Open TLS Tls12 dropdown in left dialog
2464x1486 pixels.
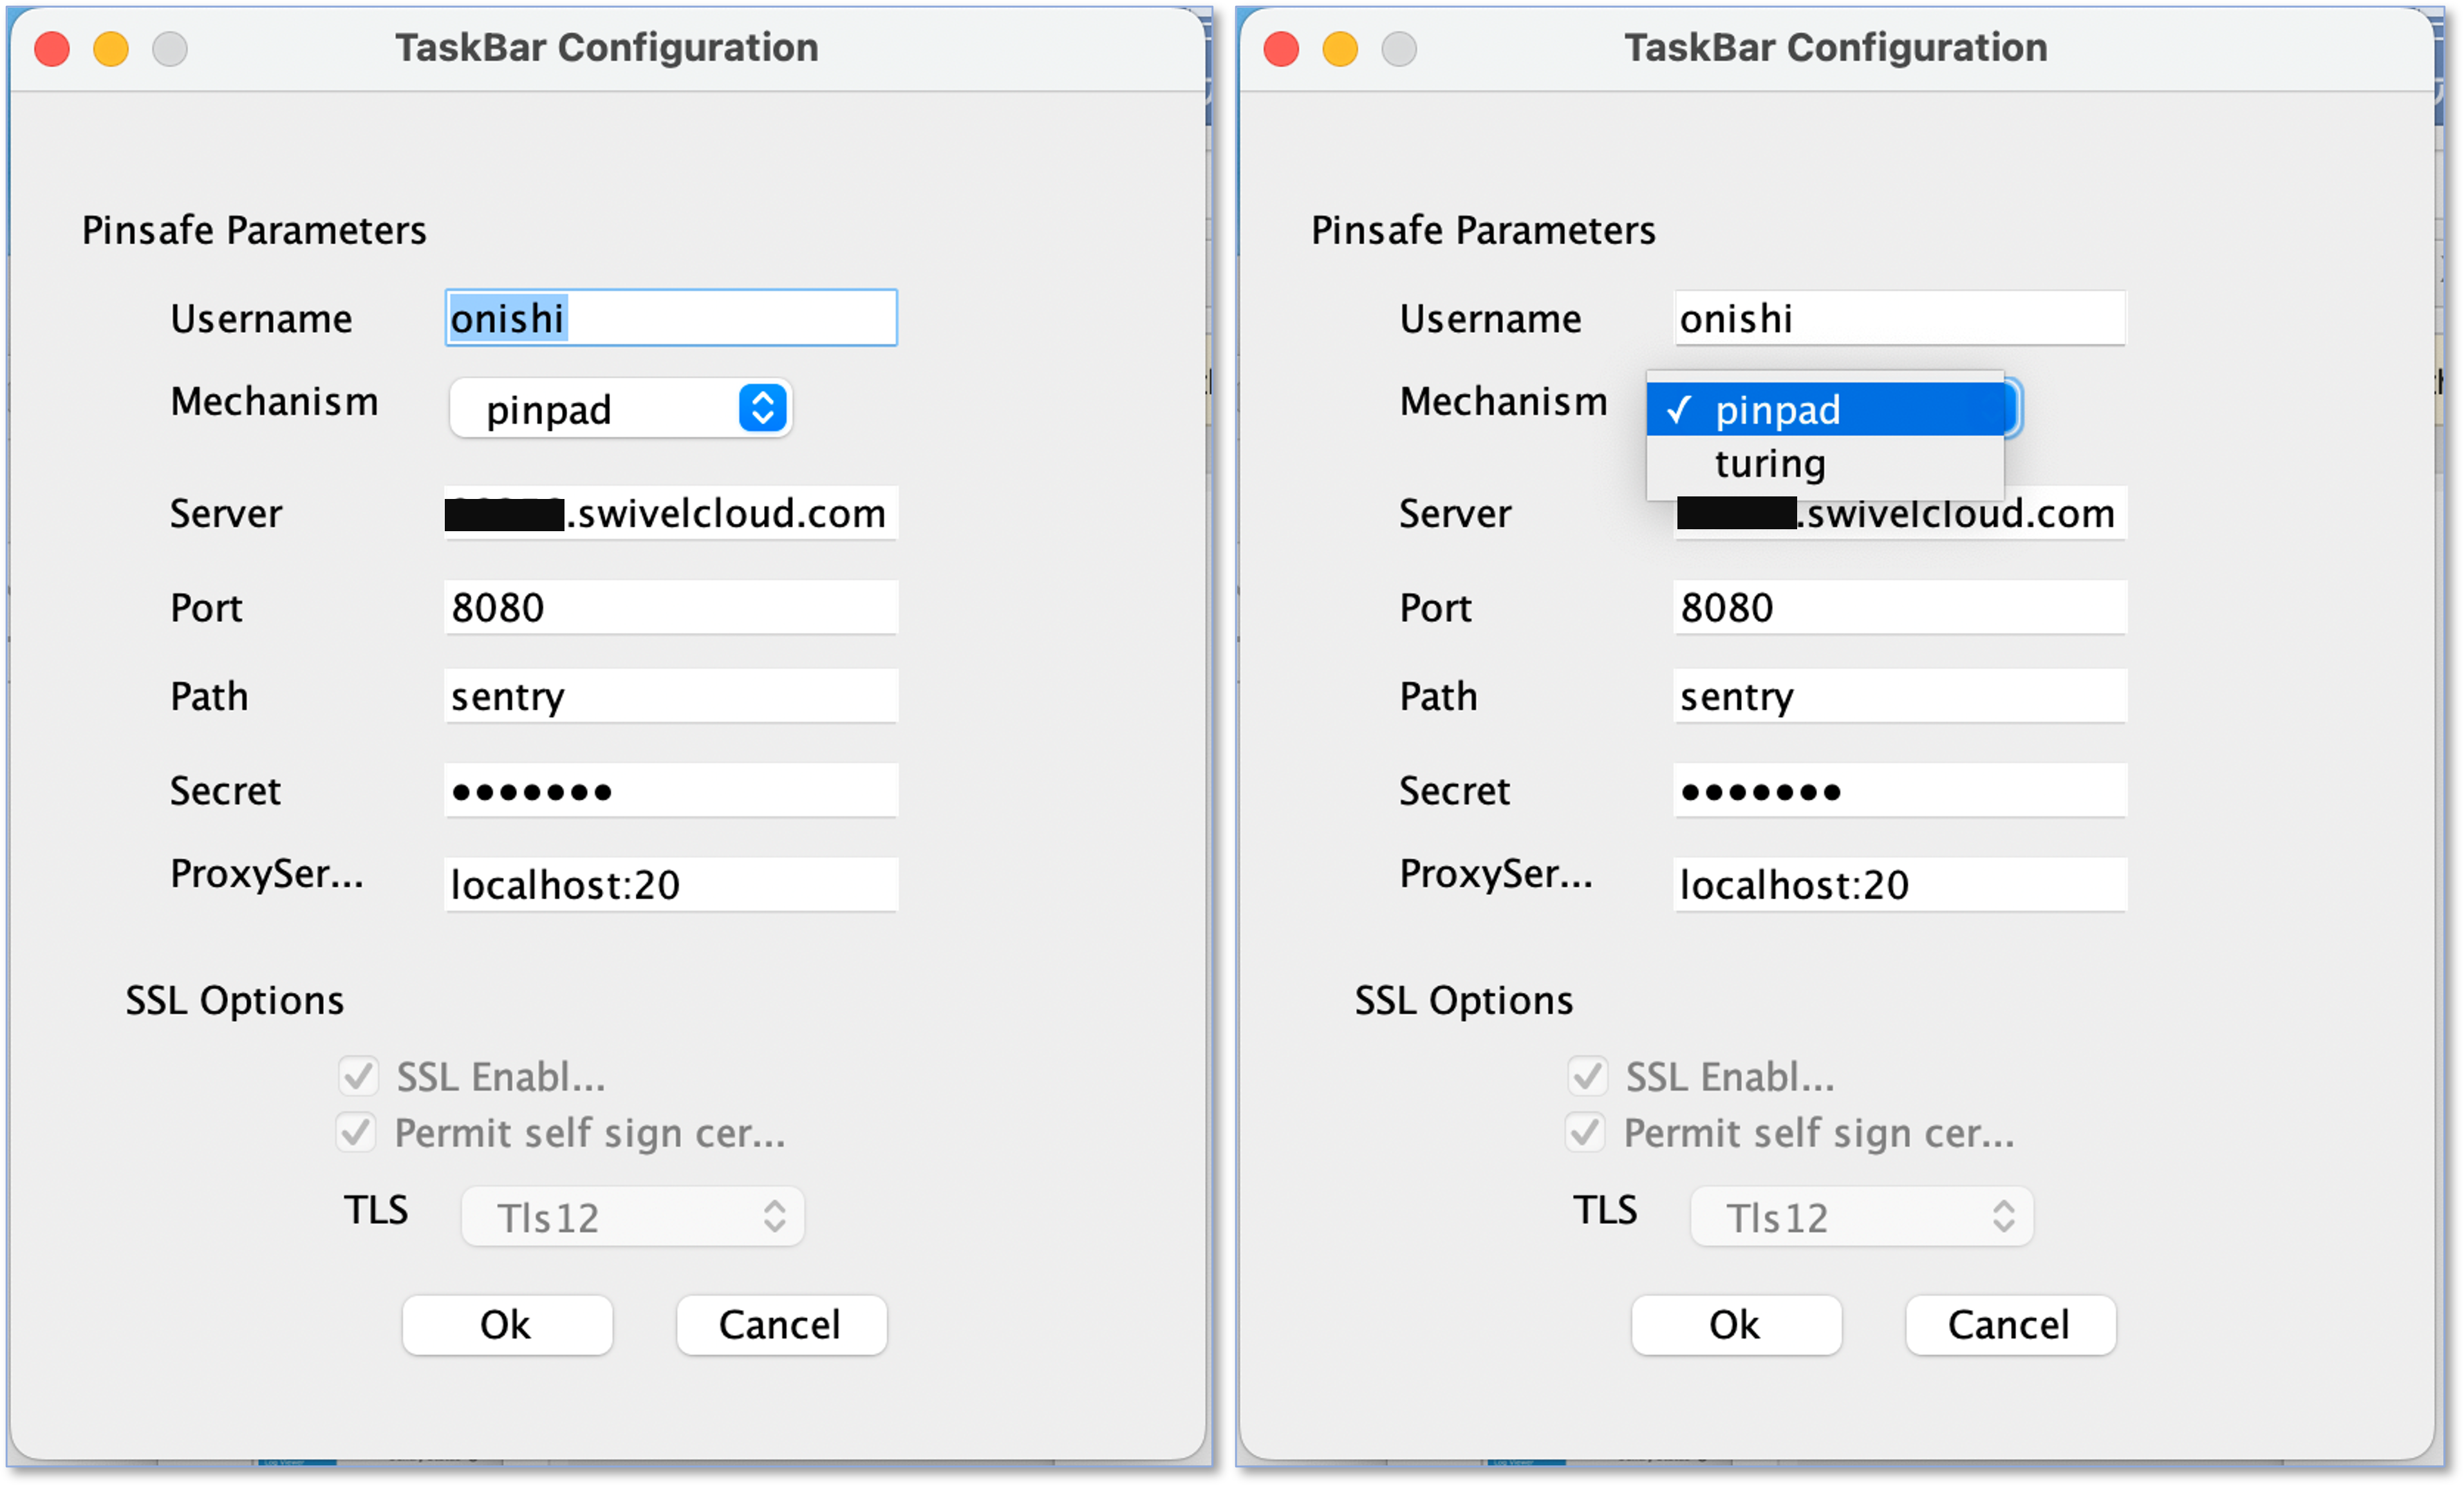(x=632, y=1217)
